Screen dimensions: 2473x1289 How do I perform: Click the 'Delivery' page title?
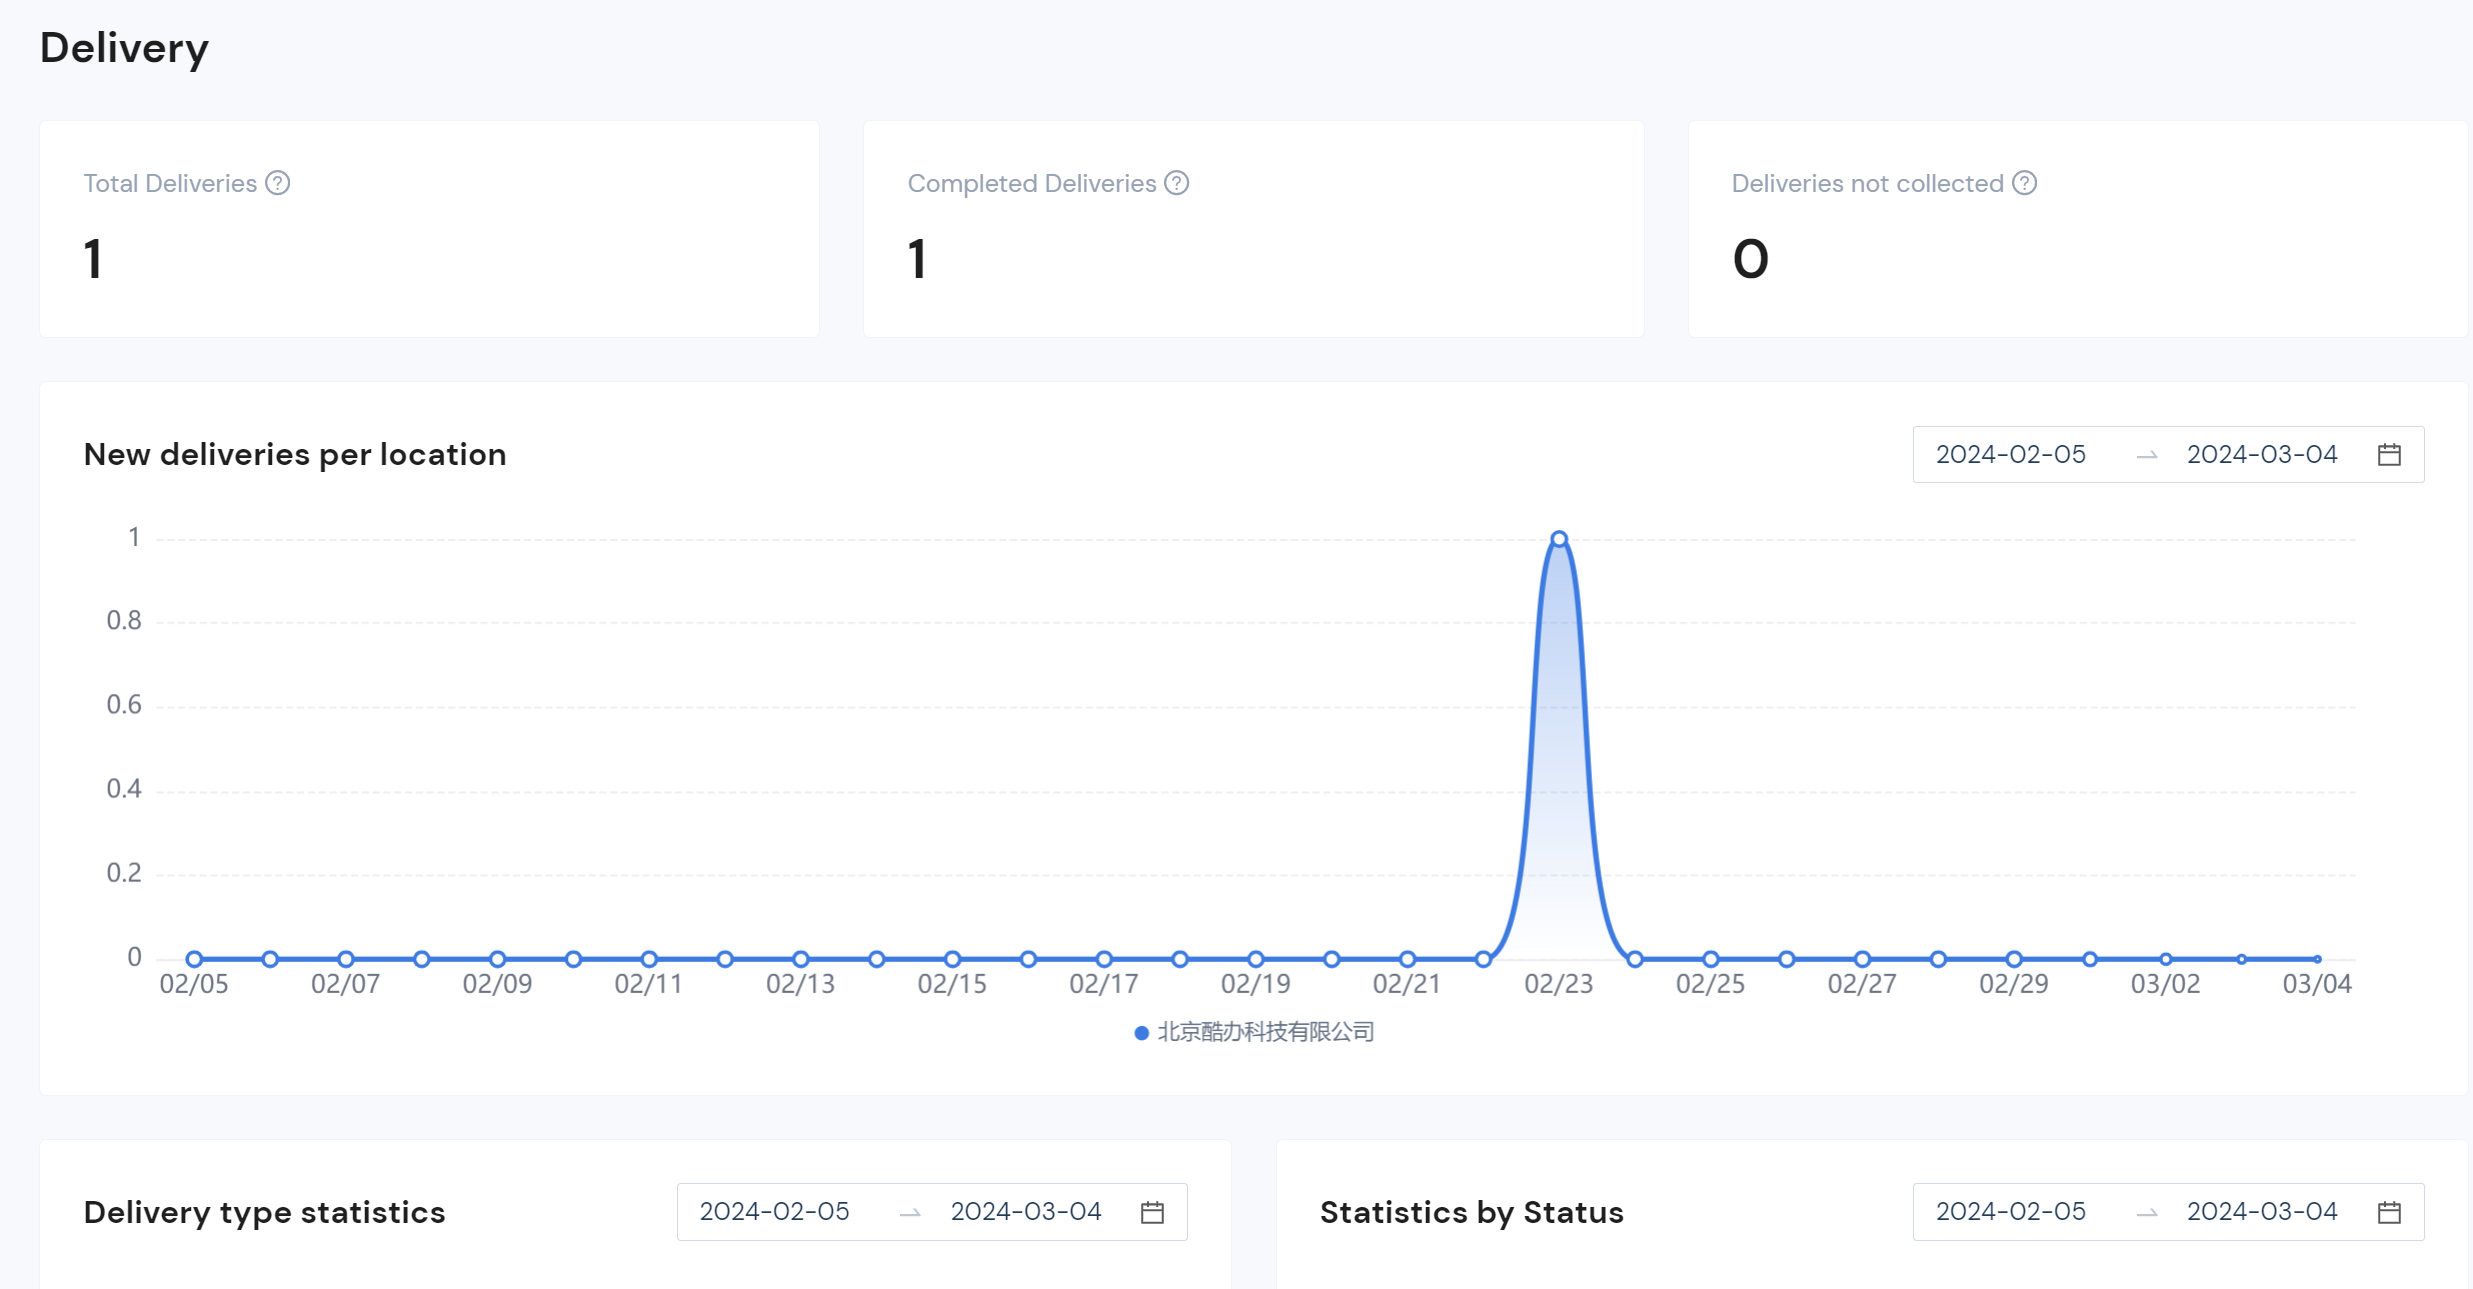[124, 48]
